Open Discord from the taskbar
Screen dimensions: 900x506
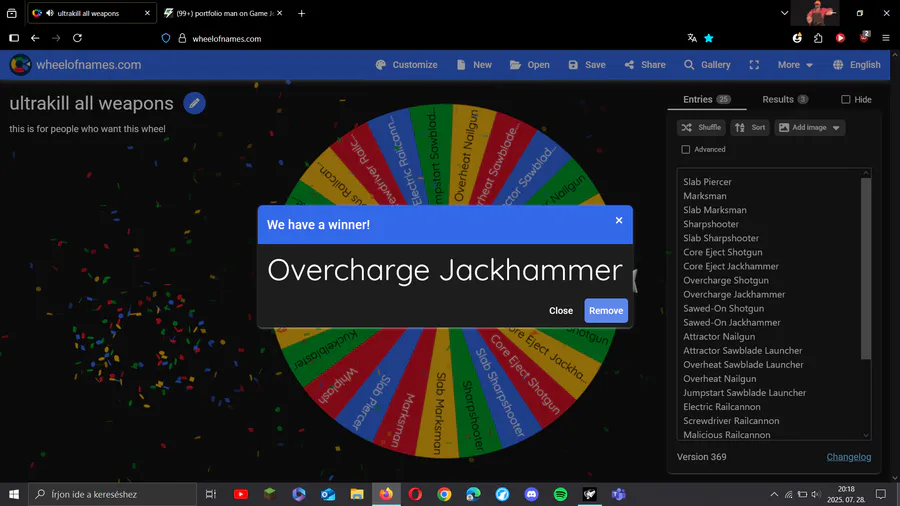532,494
